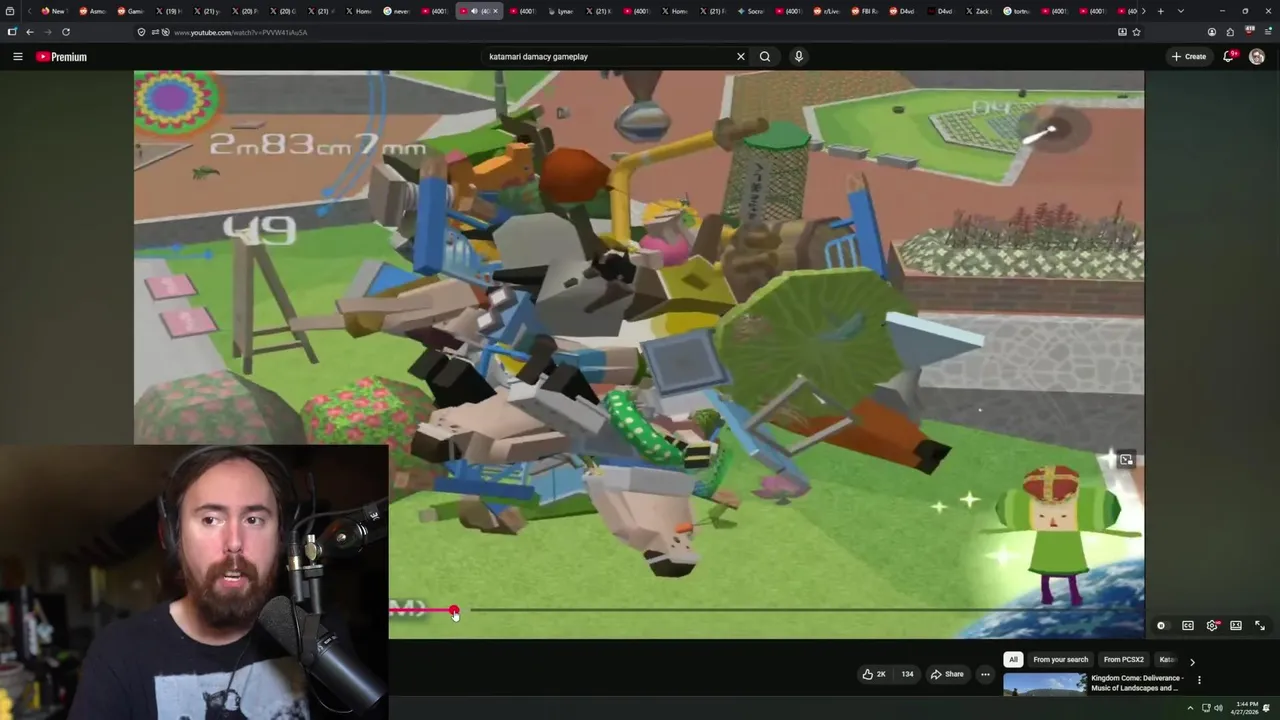Switch the player to theater mode
The height and width of the screenshot is (720, 1280).
pyautogui.click(x=1236, y=626)
